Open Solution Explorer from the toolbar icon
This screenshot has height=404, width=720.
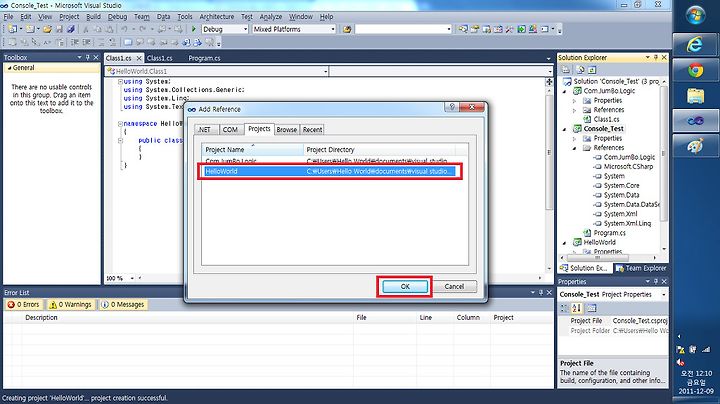[463, 29]
